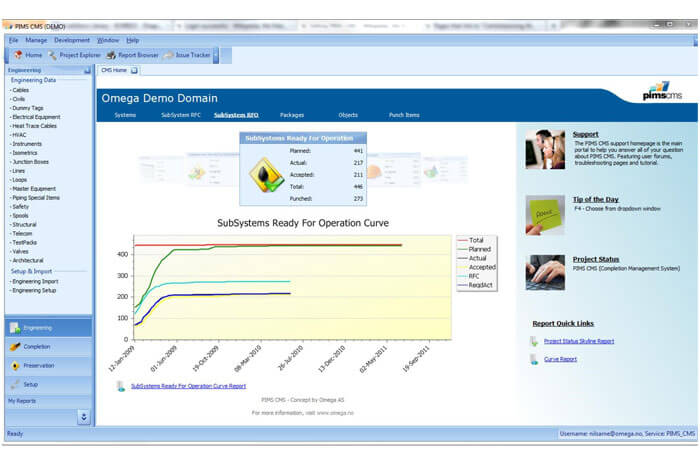Open Isometrics entry

[x=25, y=153]
